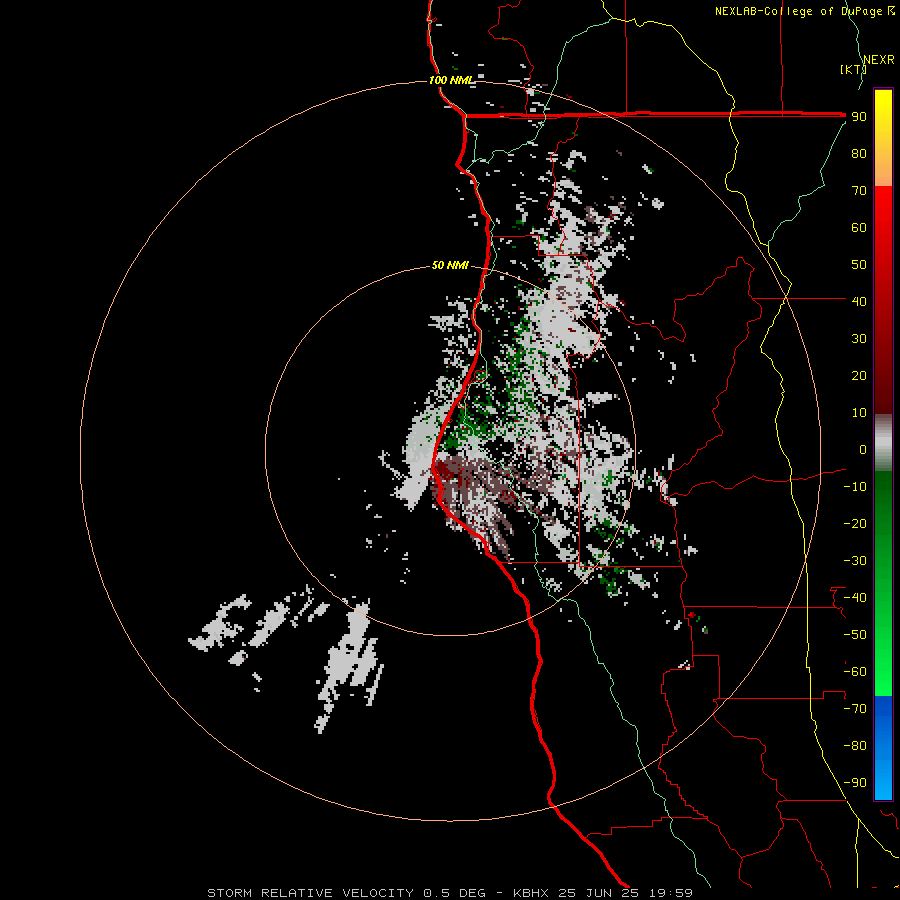Click the NEXLAB-College of DuPage title text
The image size is (900, 900).
pyautogui.click(x=804, y=11)
